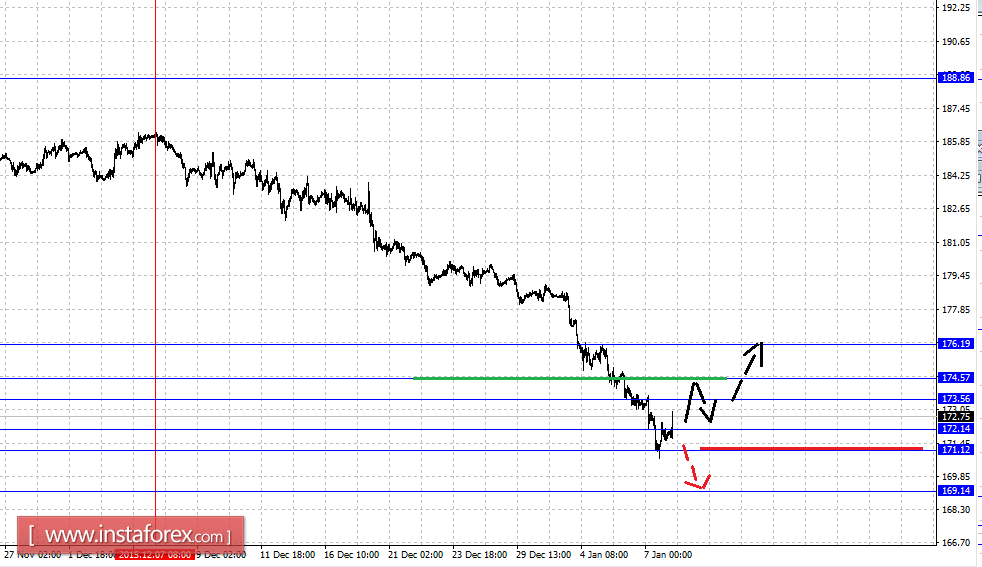
Task: Click the 190.65 price scale value
Action: pyautogui.click(x=956, y=41)
